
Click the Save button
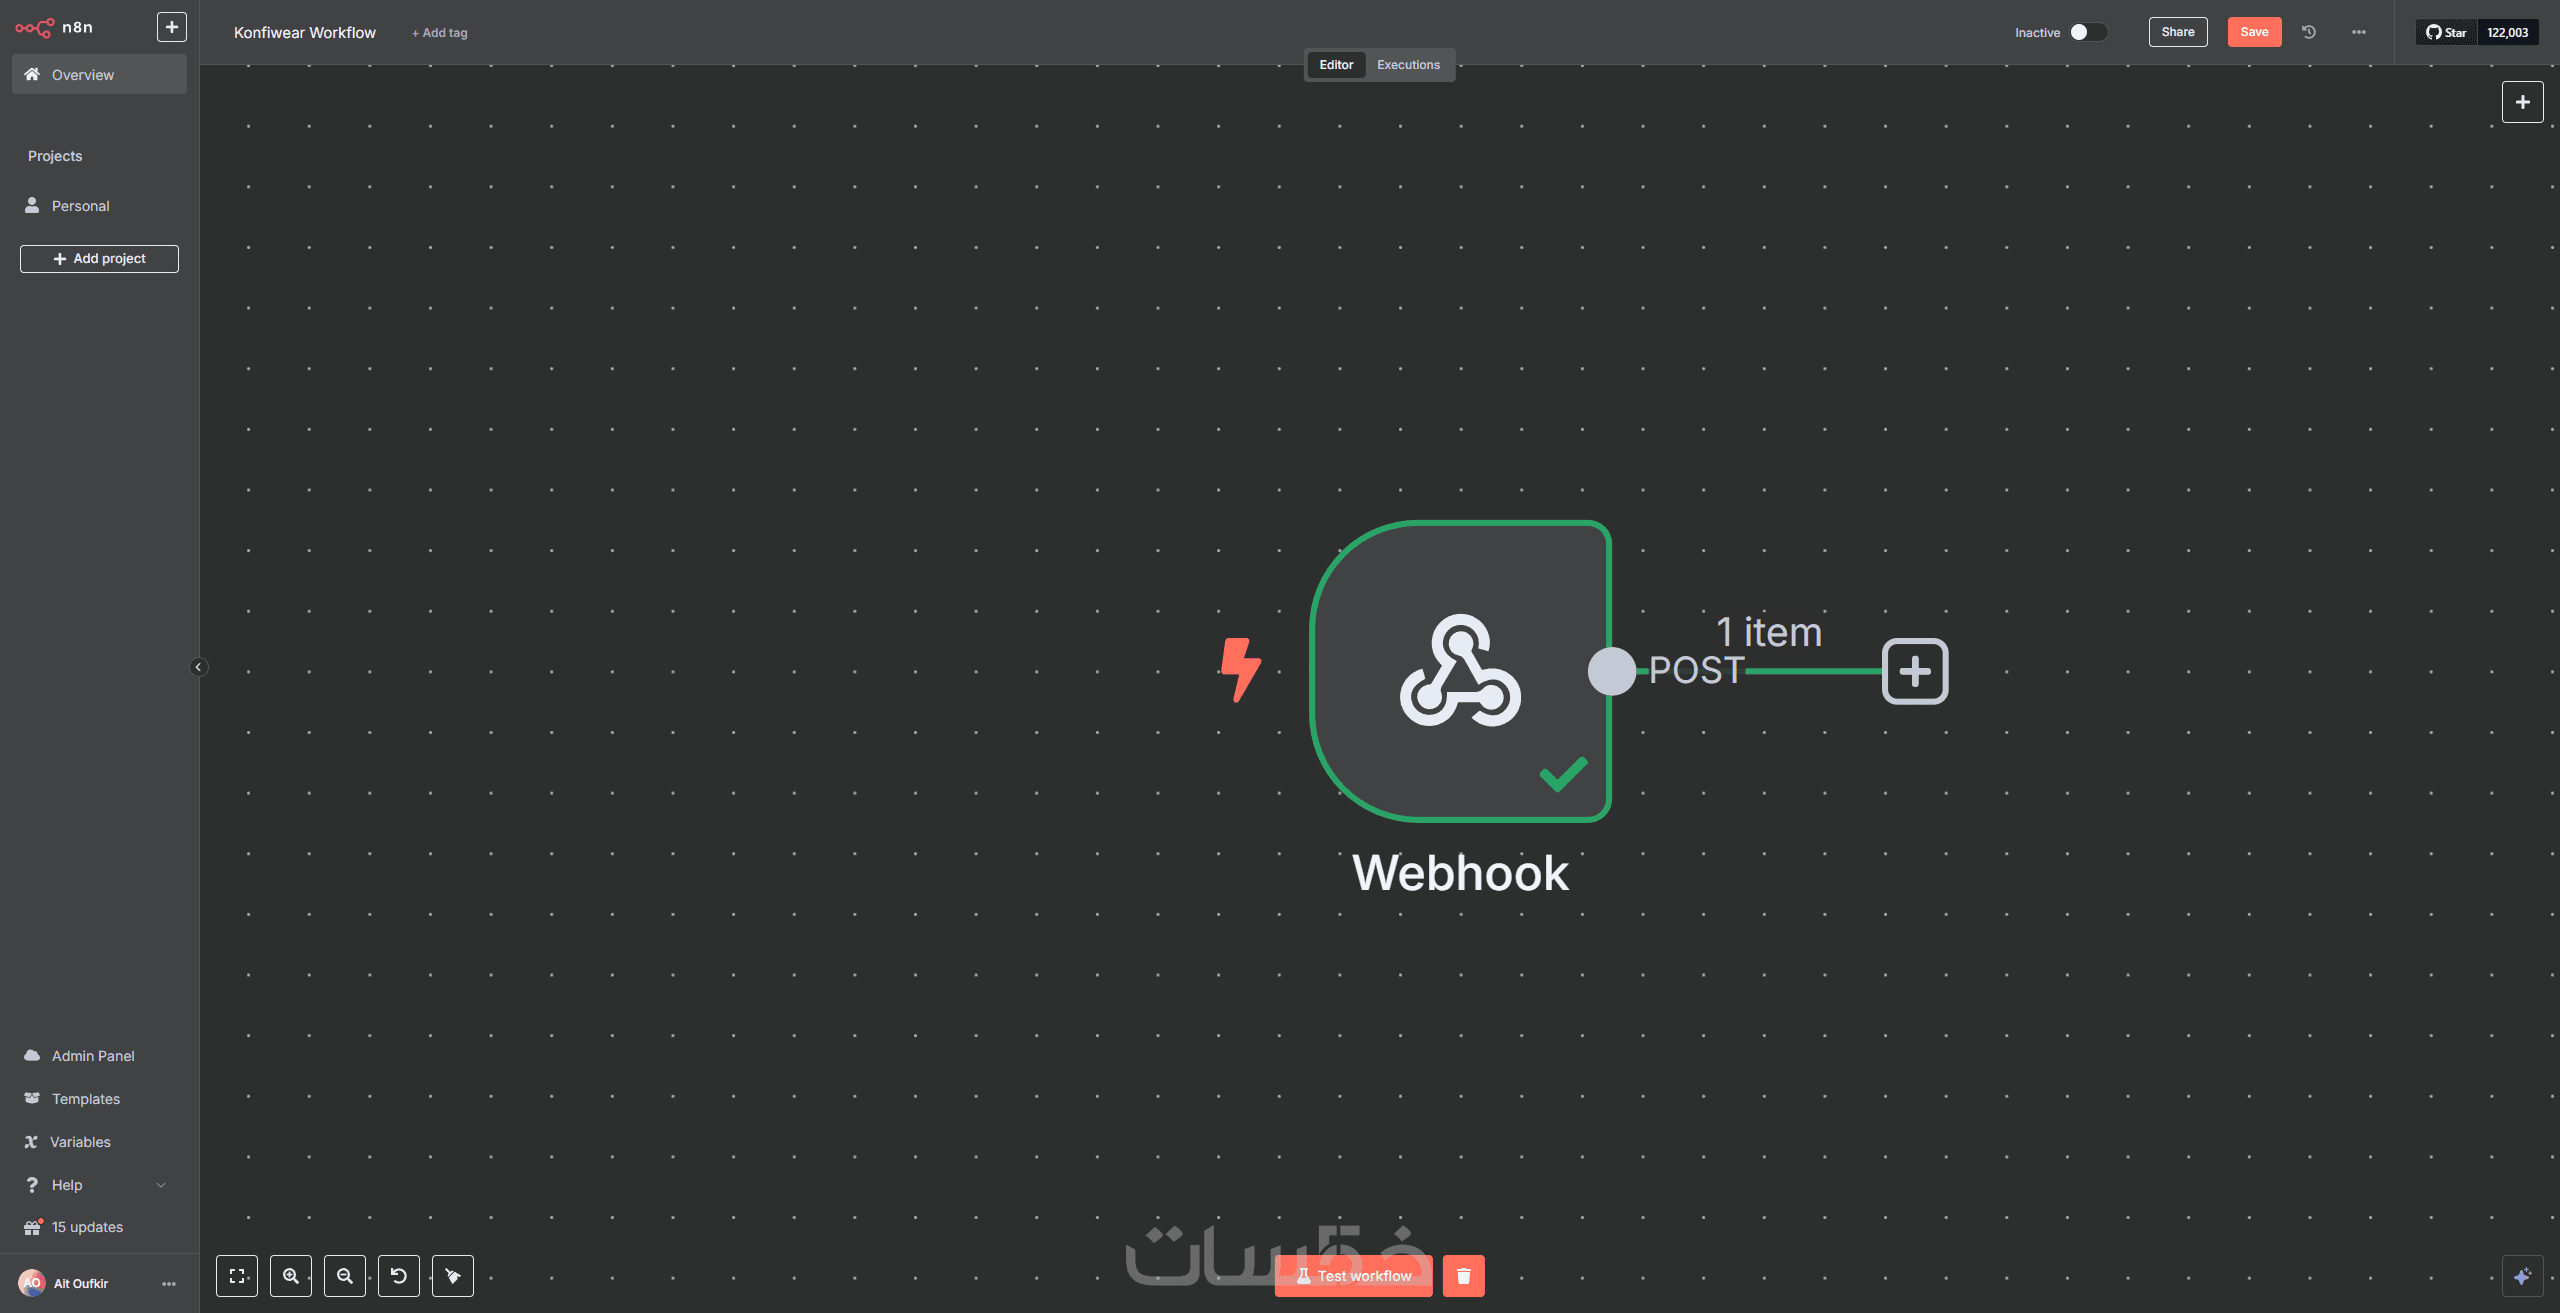(x=2254, y=32)
